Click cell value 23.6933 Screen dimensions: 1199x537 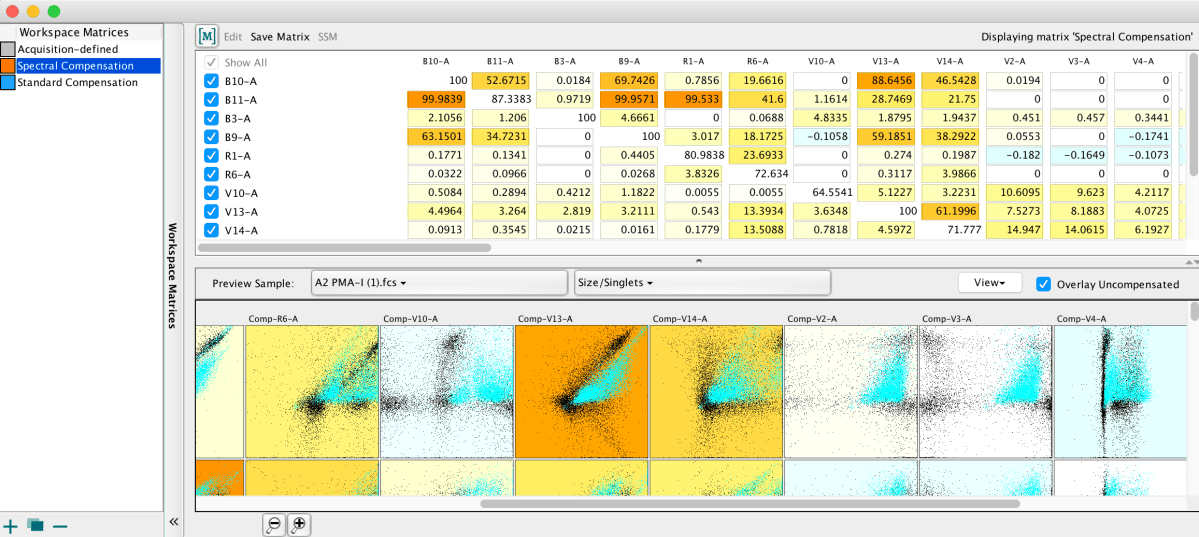[x=757, y=155]
